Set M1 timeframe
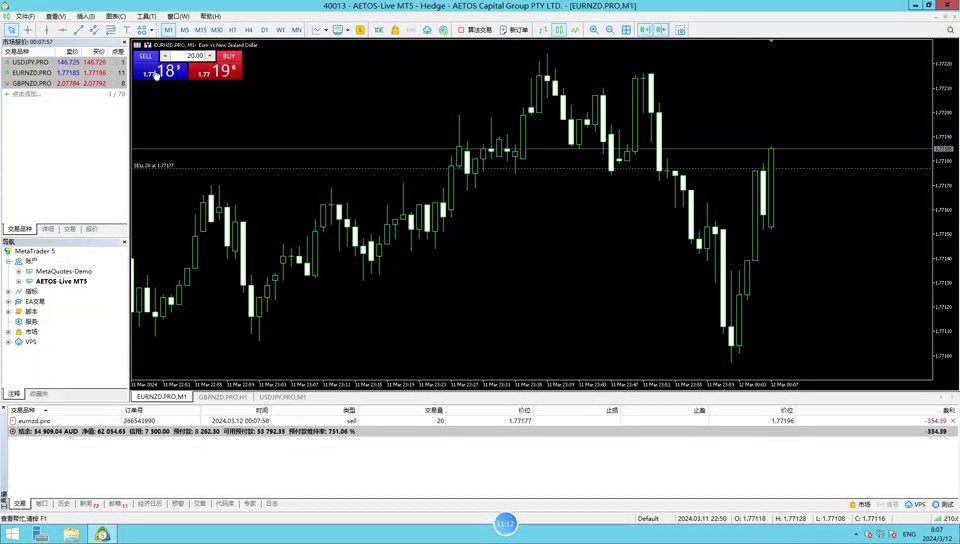The height and width of the screenshot is (544, 960). (x=168, y=30)
